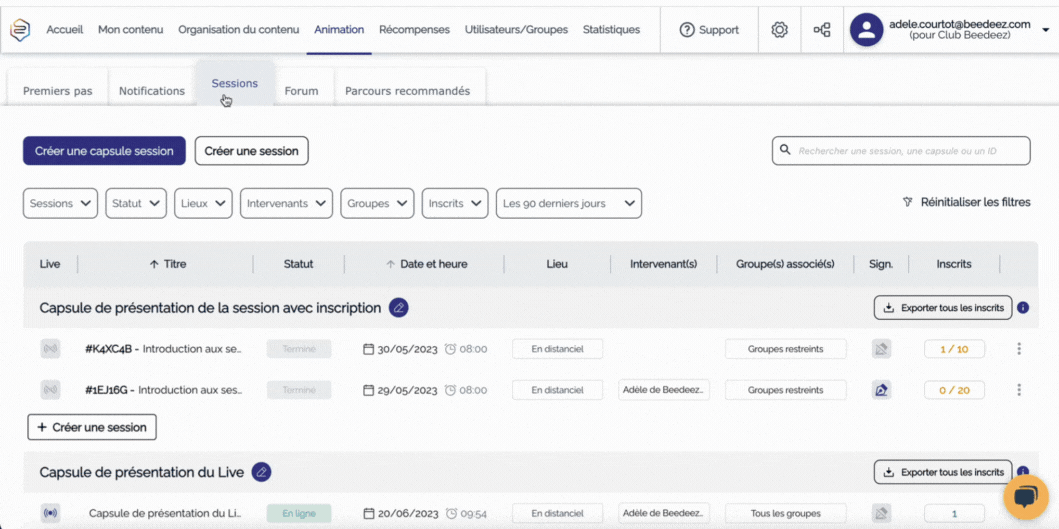Viewport: 1059px width, 529px height.
Task: Open the Groupes filter dropdown
Action: pyautogui.click(x=377, y=203)
